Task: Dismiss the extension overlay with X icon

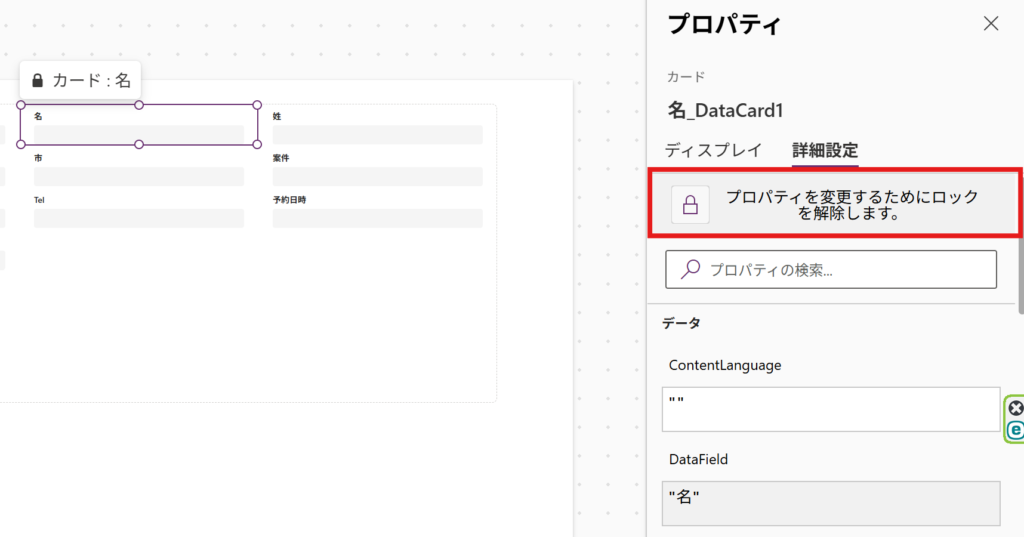Action: click(x=1016, y=408)
